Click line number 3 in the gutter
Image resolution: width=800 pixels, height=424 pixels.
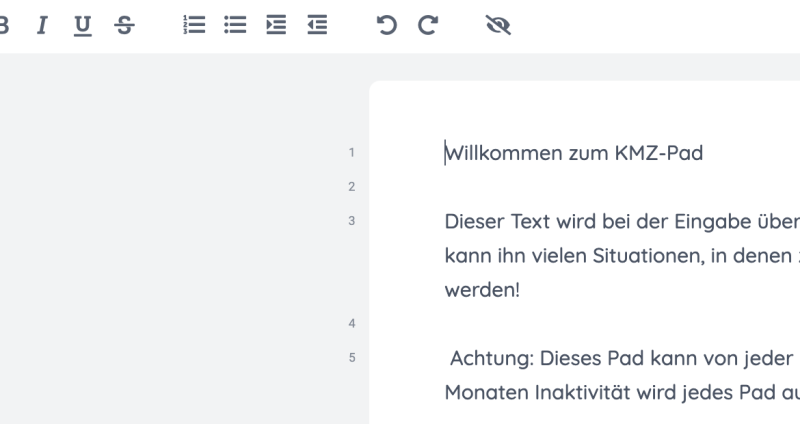[352, 221]
